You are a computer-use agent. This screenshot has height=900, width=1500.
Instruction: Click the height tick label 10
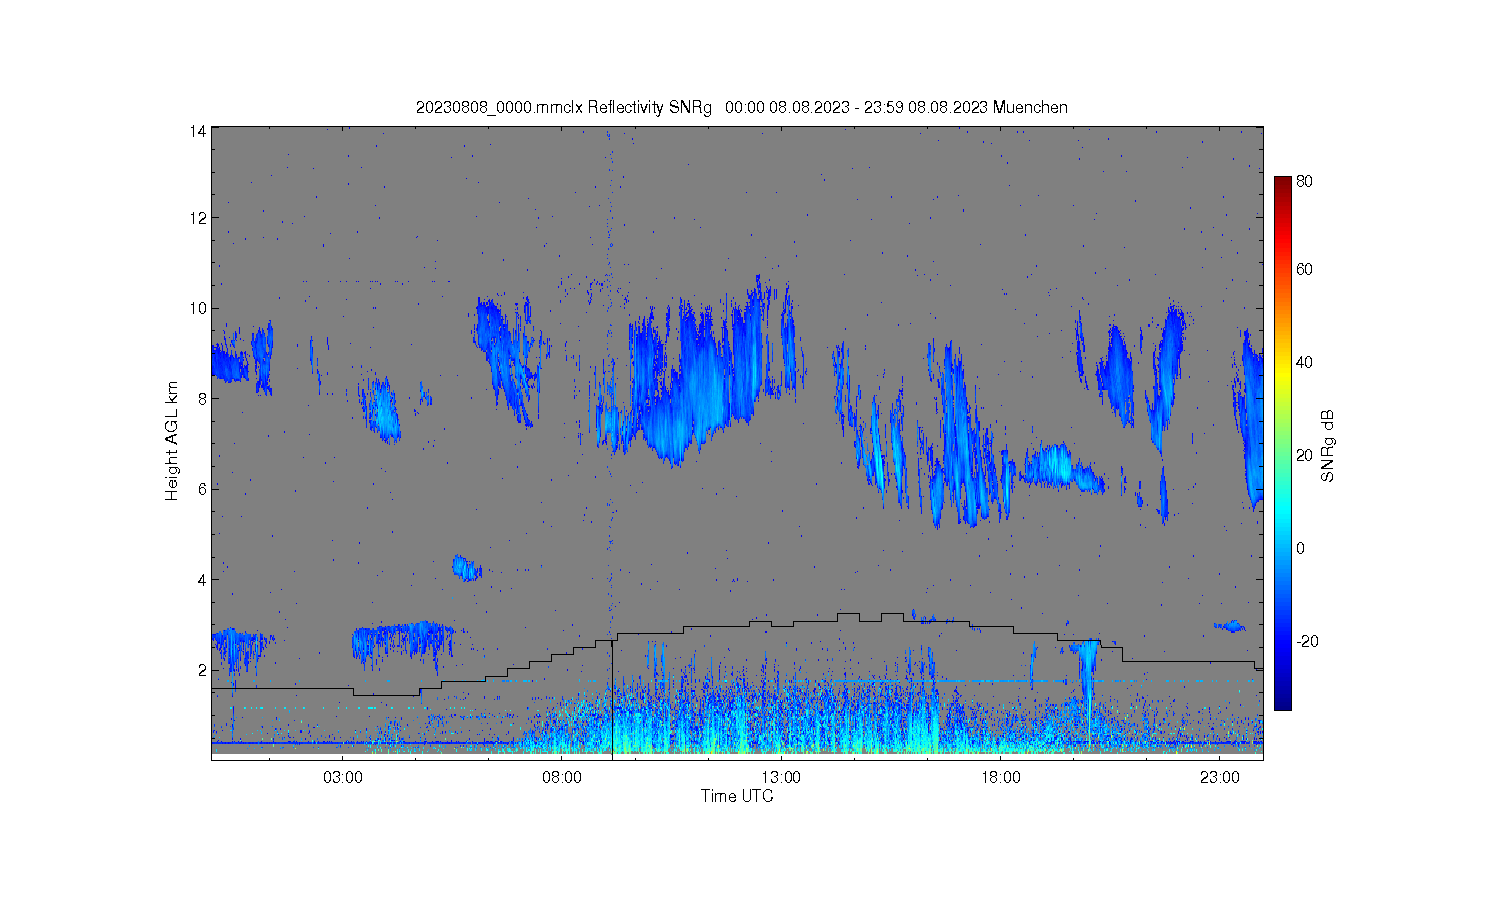pyautogui.click(x=199, y=308)
